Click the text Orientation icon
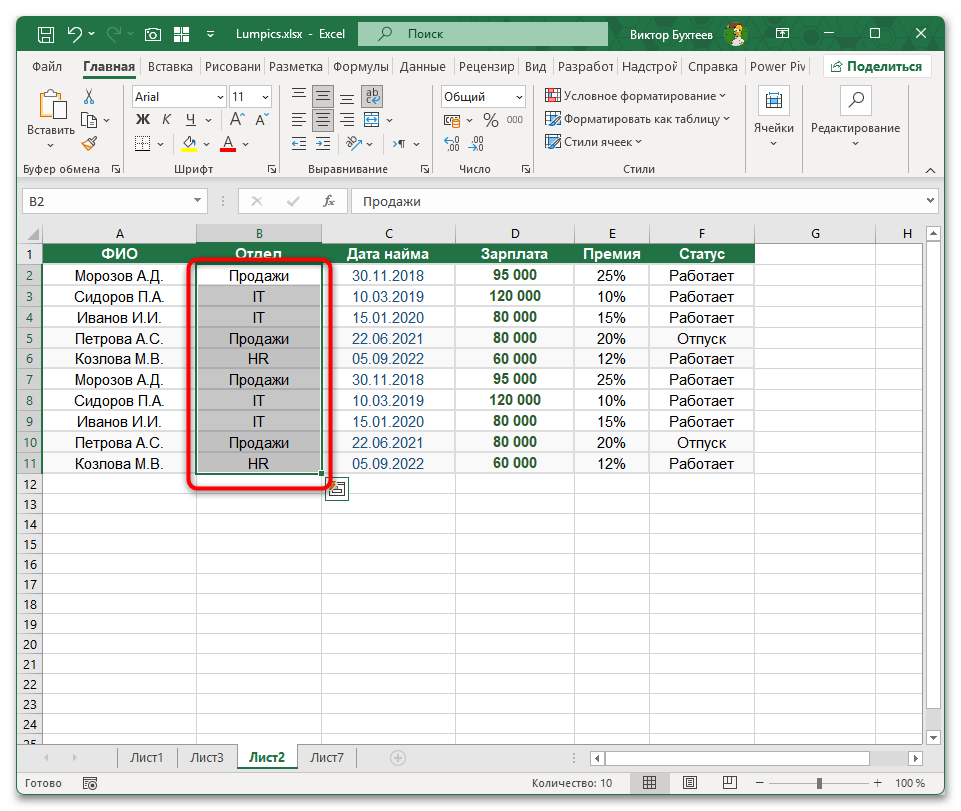Image resolution: width=961 pixels, height=811 pixels. pos(354,143)
